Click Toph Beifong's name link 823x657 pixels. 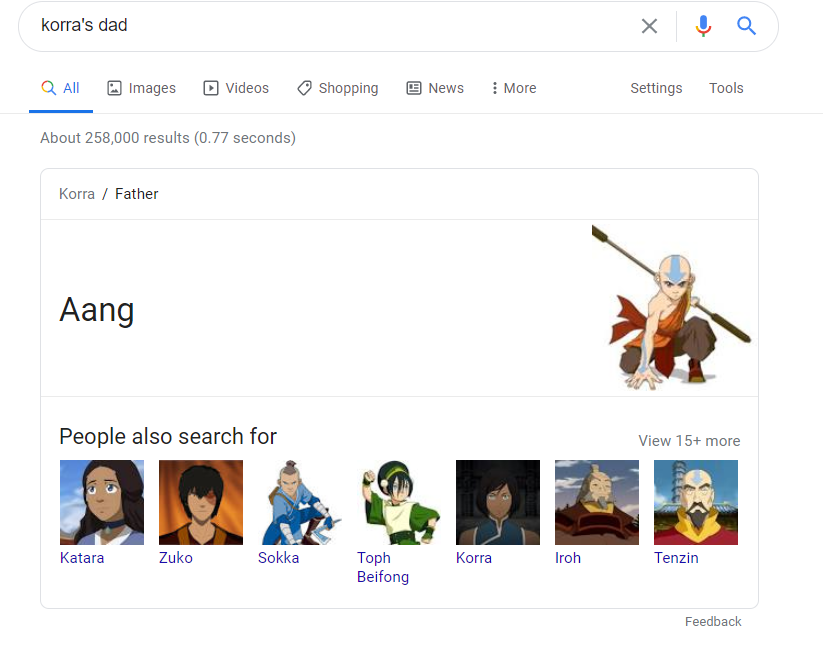(x=383, y=567)
